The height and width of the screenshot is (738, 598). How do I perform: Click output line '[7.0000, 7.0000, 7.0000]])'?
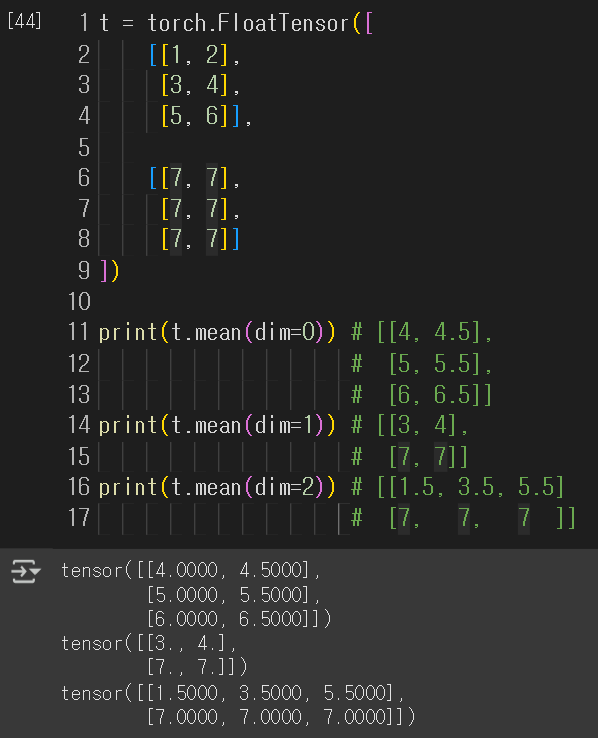click(281, 717)
